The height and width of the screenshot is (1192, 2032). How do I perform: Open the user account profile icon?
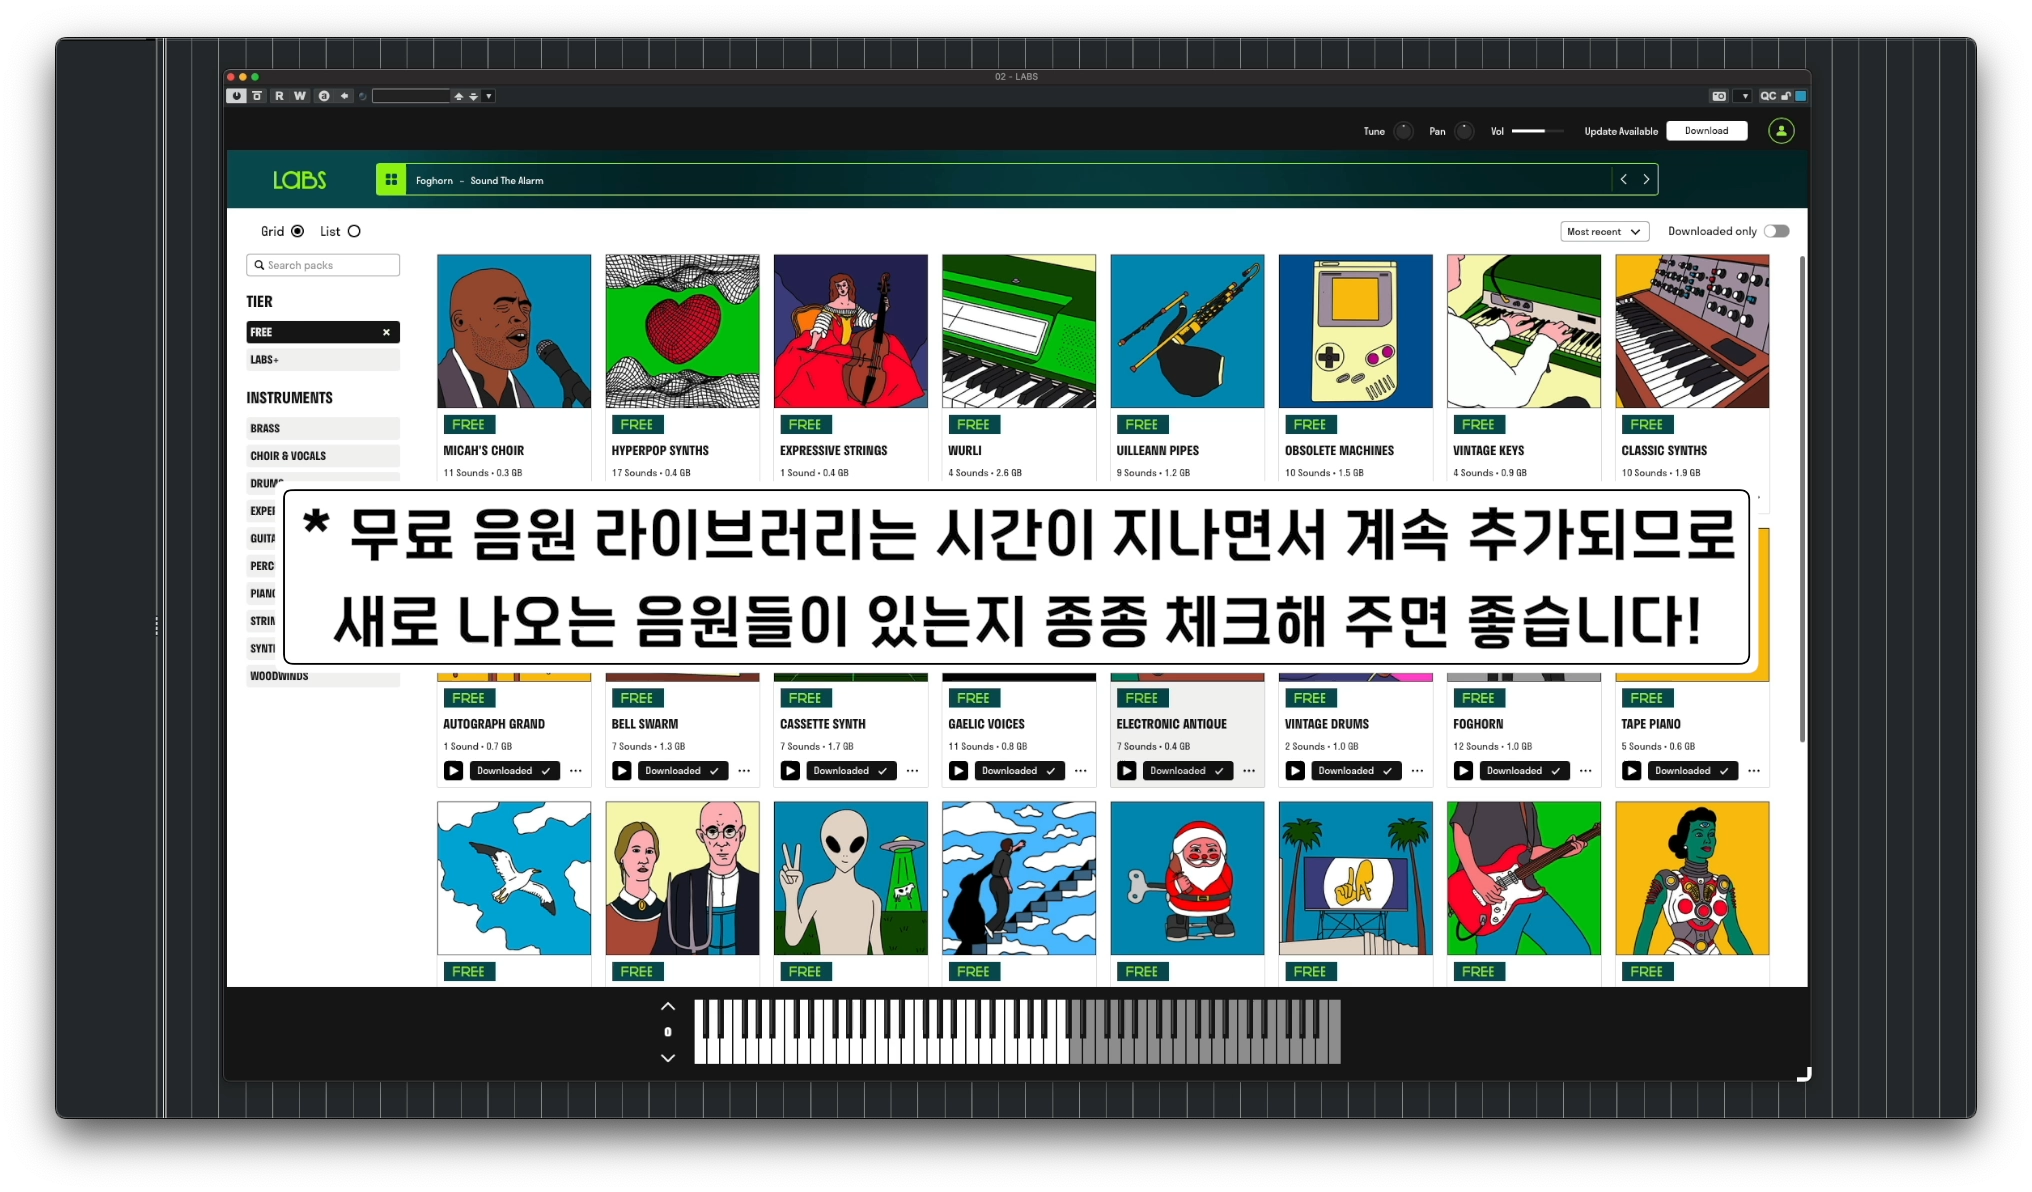tap(1781, 131)
